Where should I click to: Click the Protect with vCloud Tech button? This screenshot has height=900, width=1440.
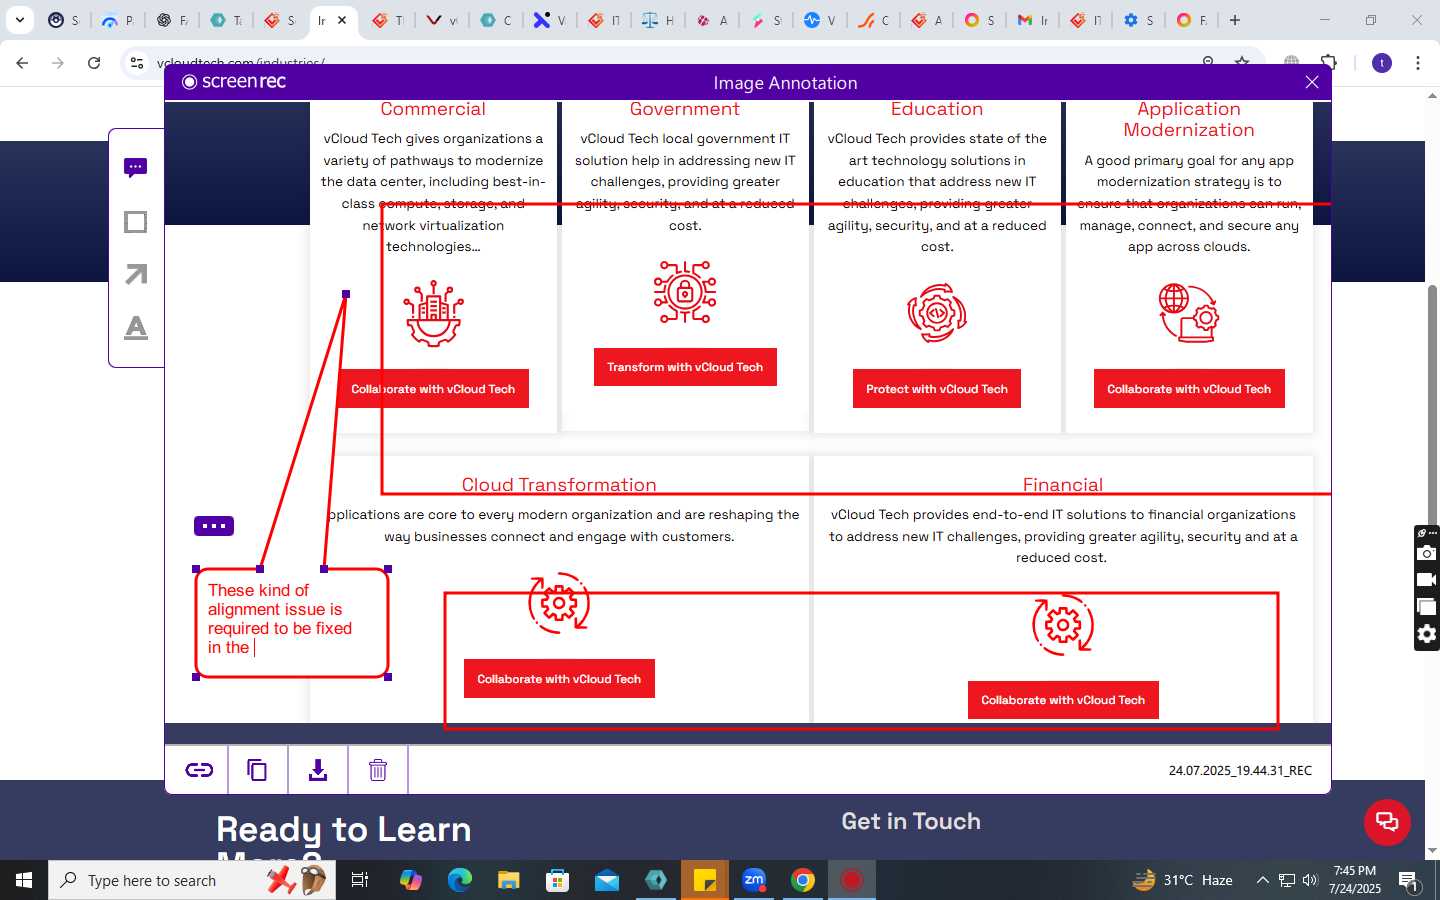(937, 389)
